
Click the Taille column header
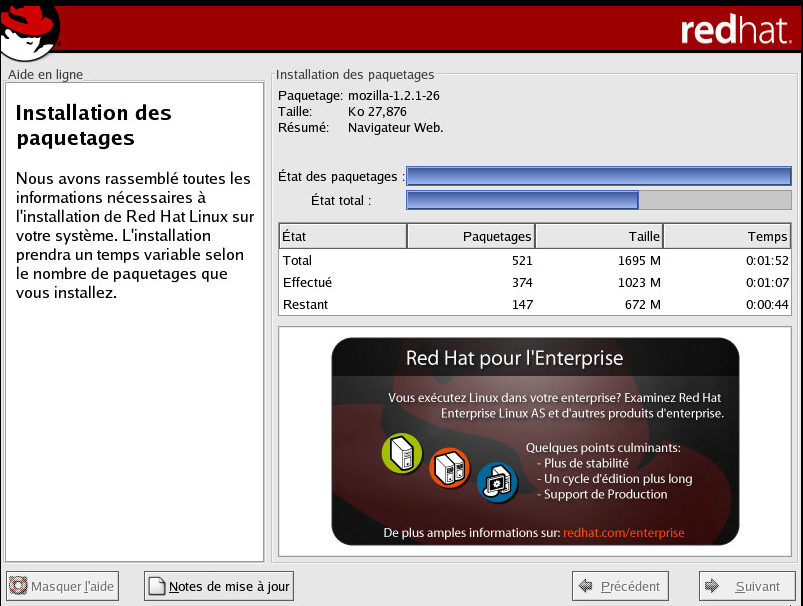599,236
